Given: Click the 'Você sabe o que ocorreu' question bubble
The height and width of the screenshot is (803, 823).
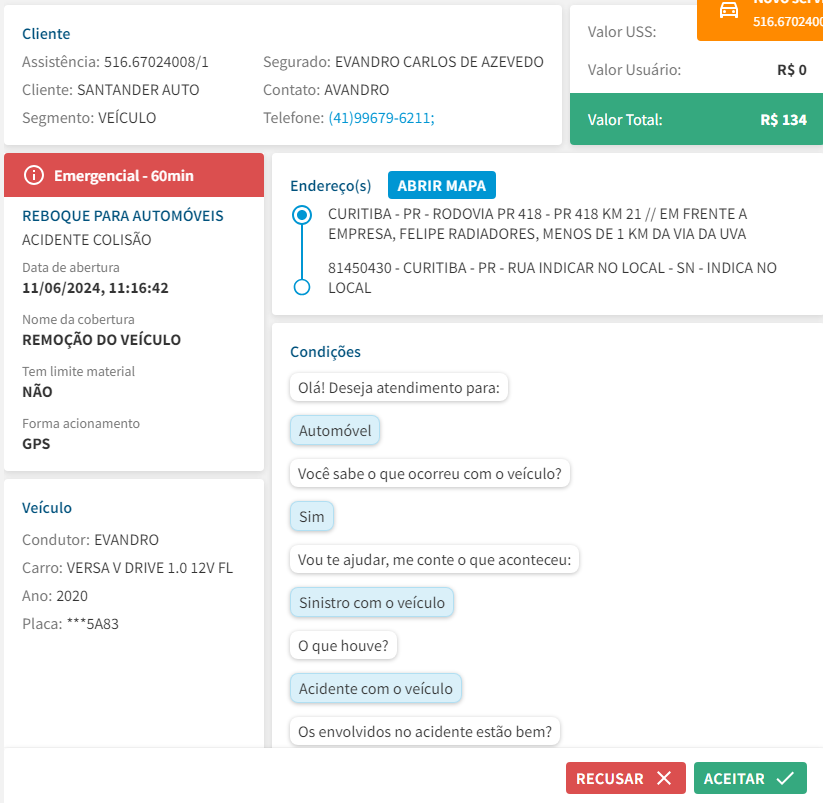Looking at the screenshot, I should [430, 474].
